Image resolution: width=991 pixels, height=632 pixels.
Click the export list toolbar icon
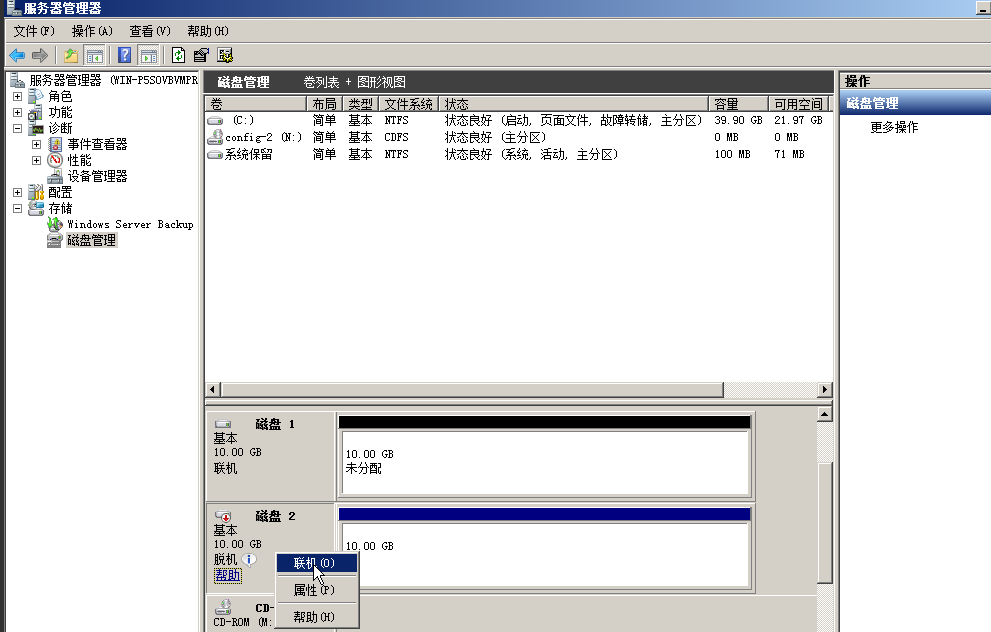coord(198,54)
